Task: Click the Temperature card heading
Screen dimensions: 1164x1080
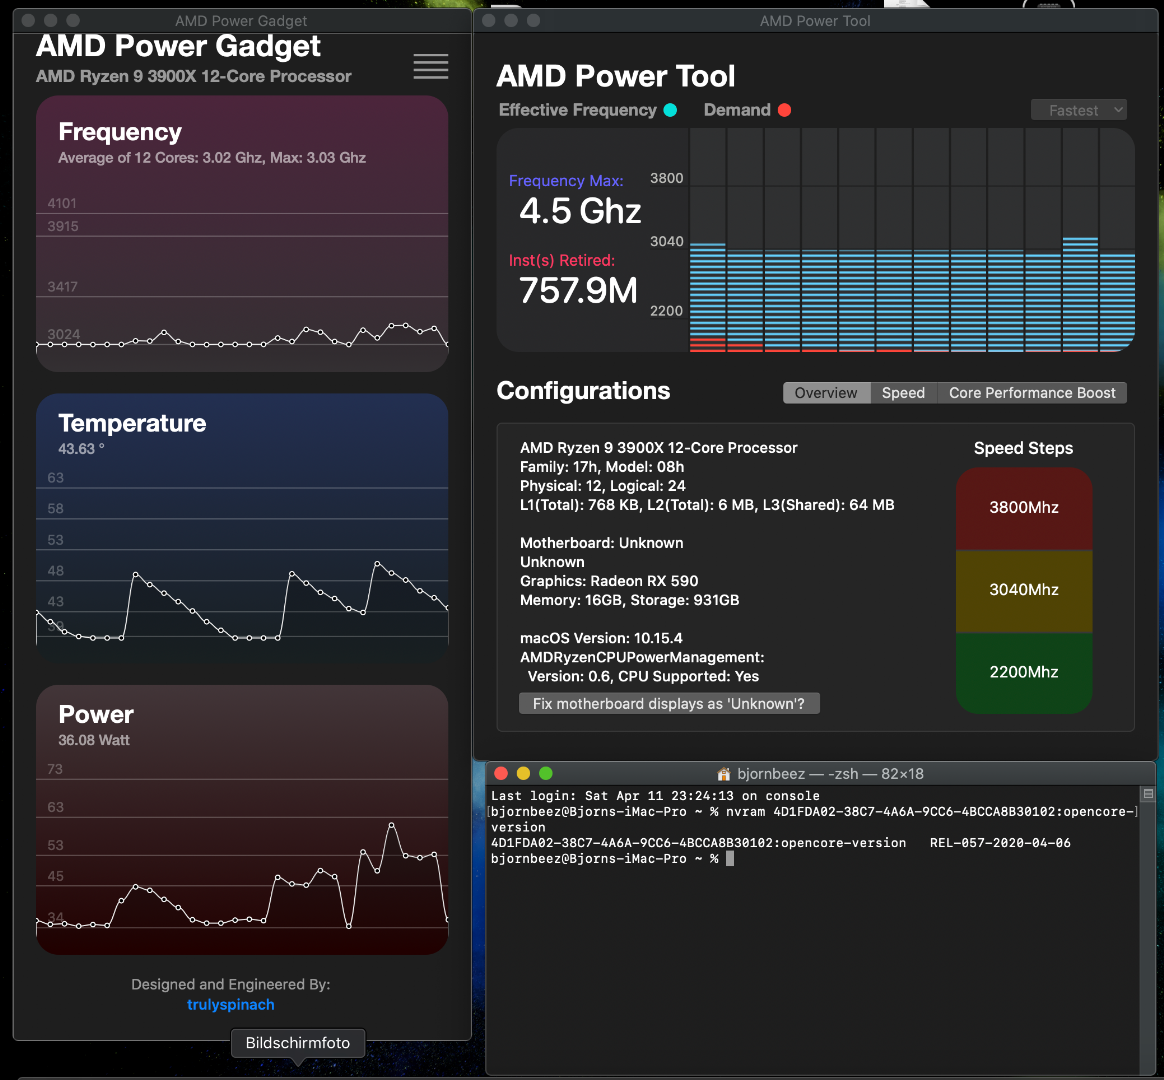Action: point(132,423)
